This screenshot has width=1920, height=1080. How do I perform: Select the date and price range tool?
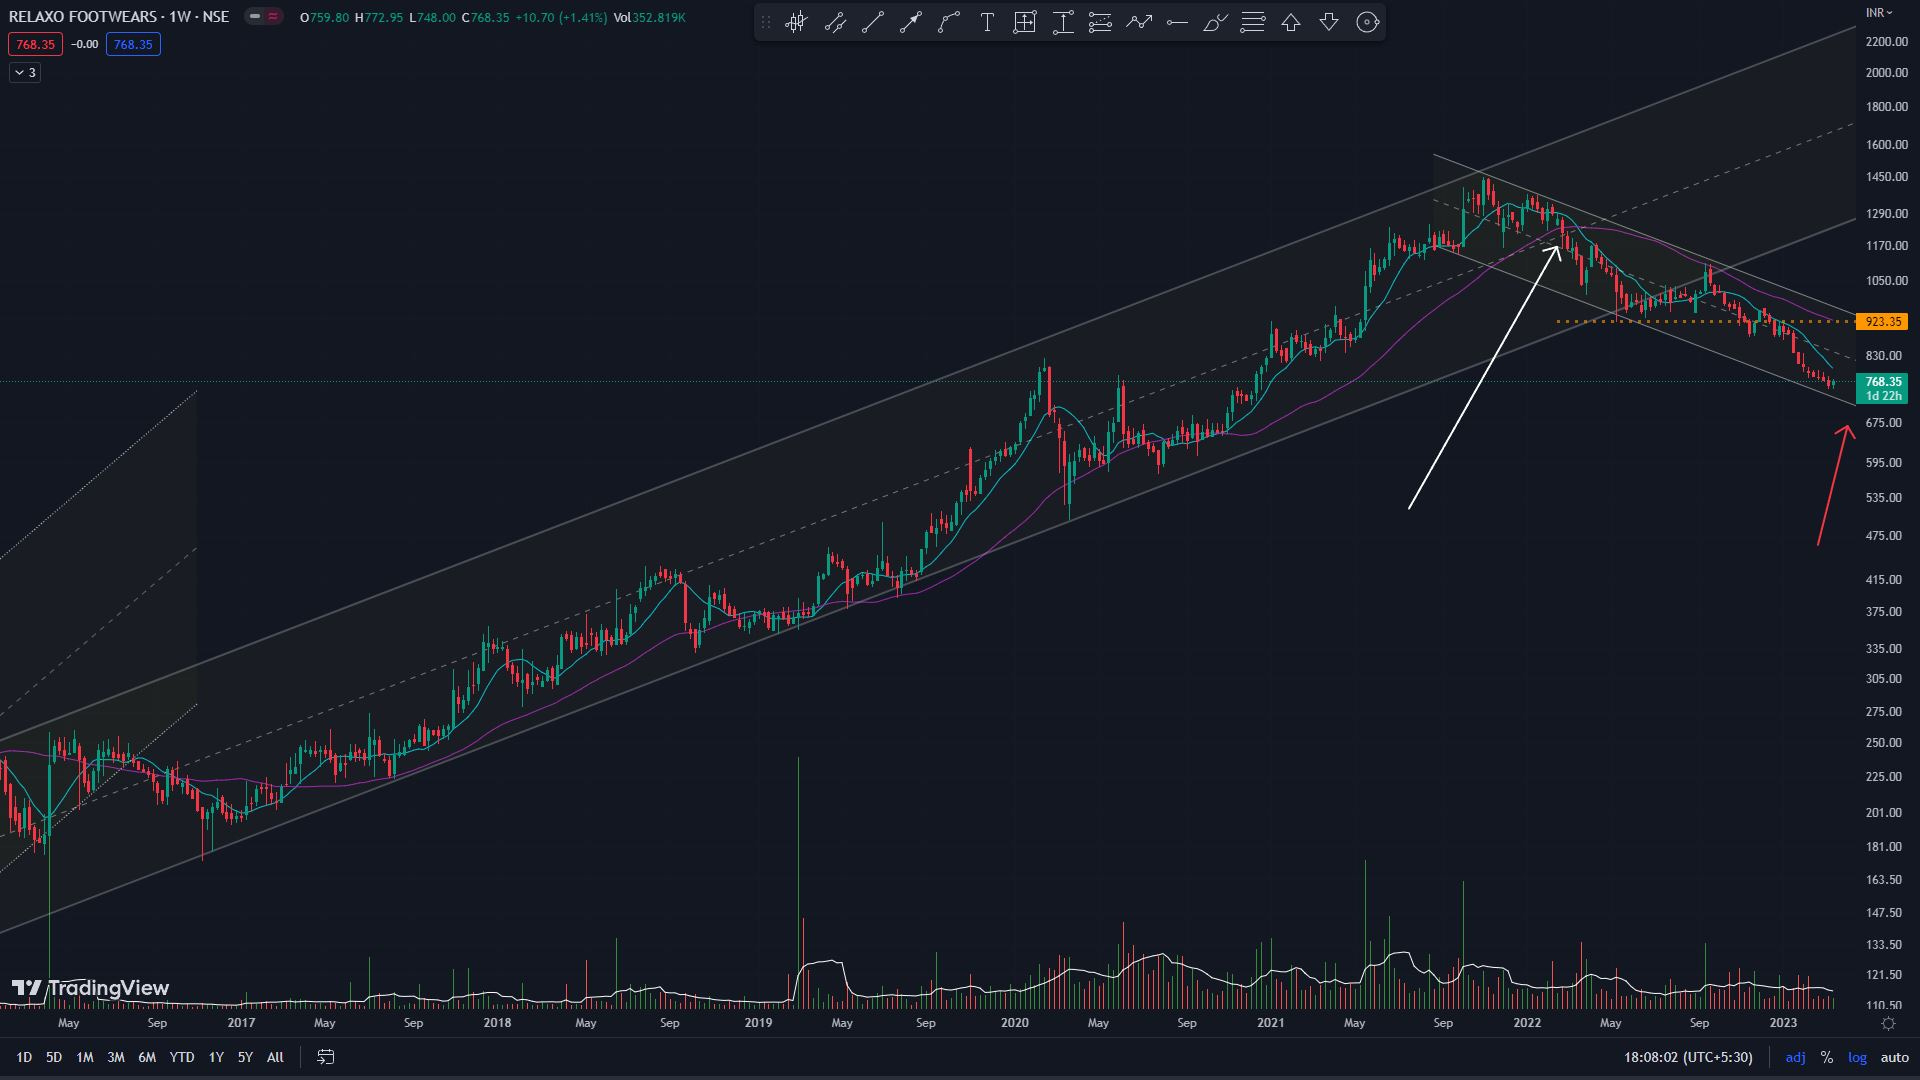click(x=1025, y=22)
